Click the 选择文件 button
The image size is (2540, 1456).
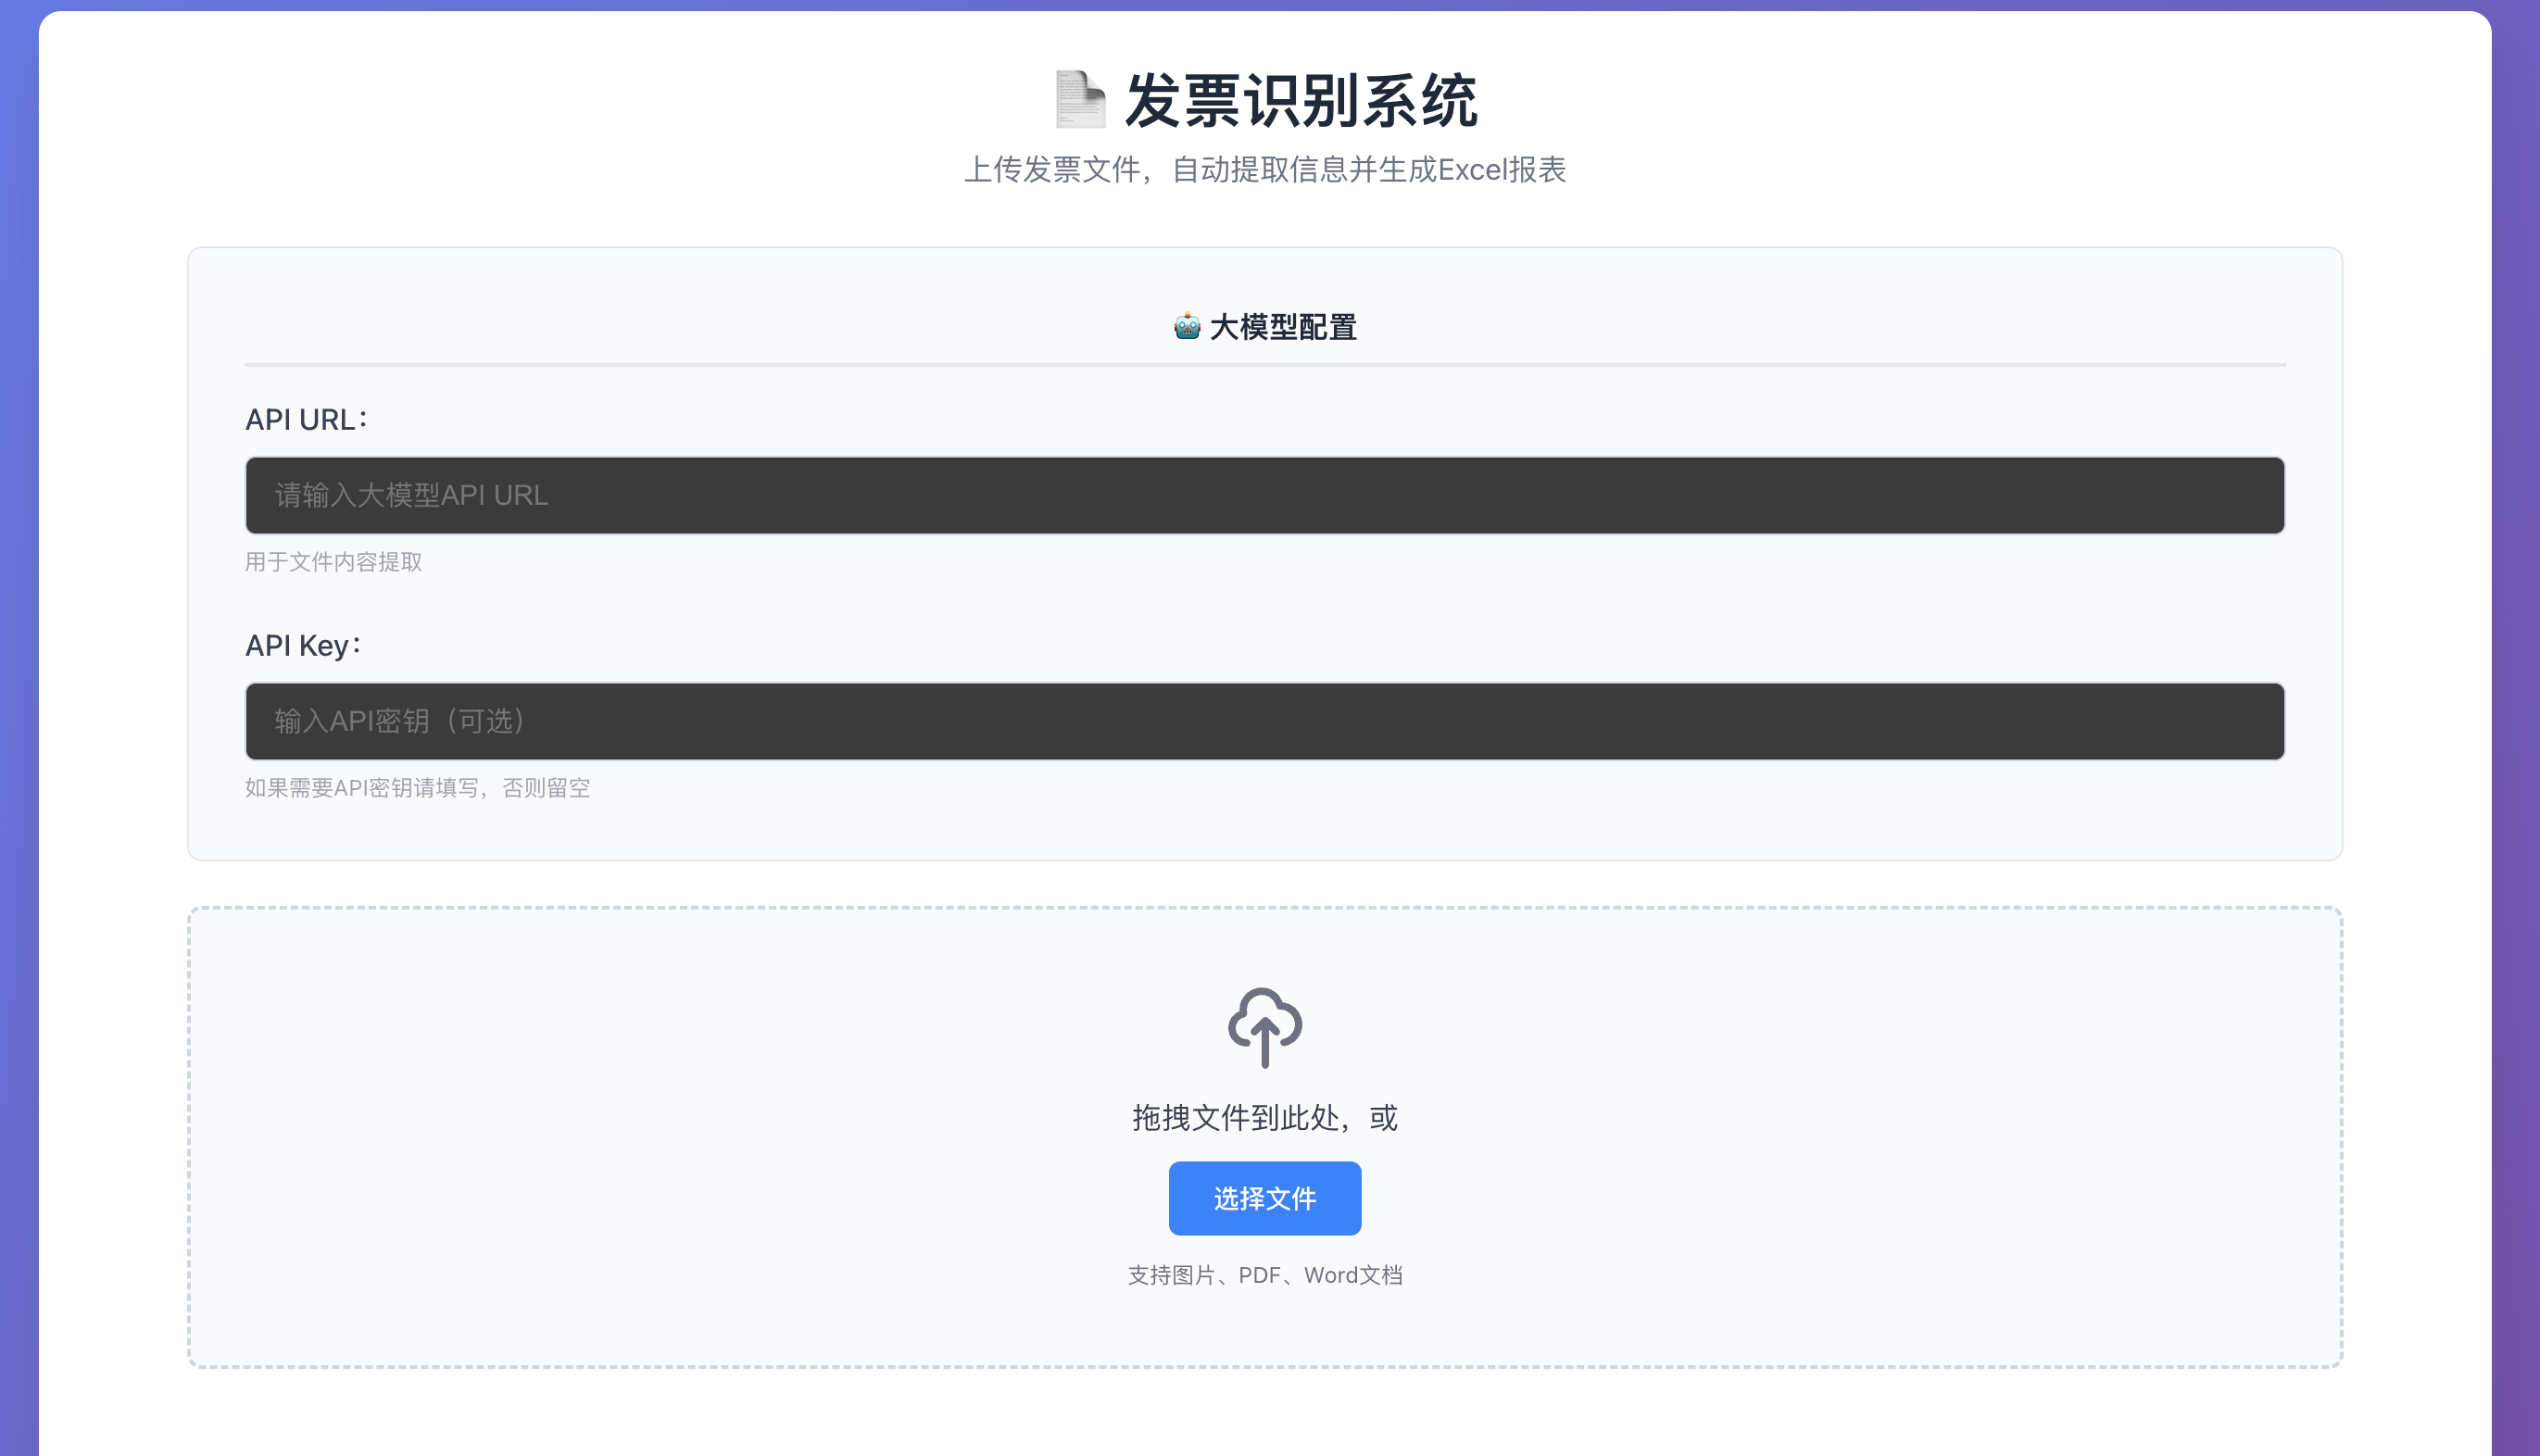(1264, 1198)
